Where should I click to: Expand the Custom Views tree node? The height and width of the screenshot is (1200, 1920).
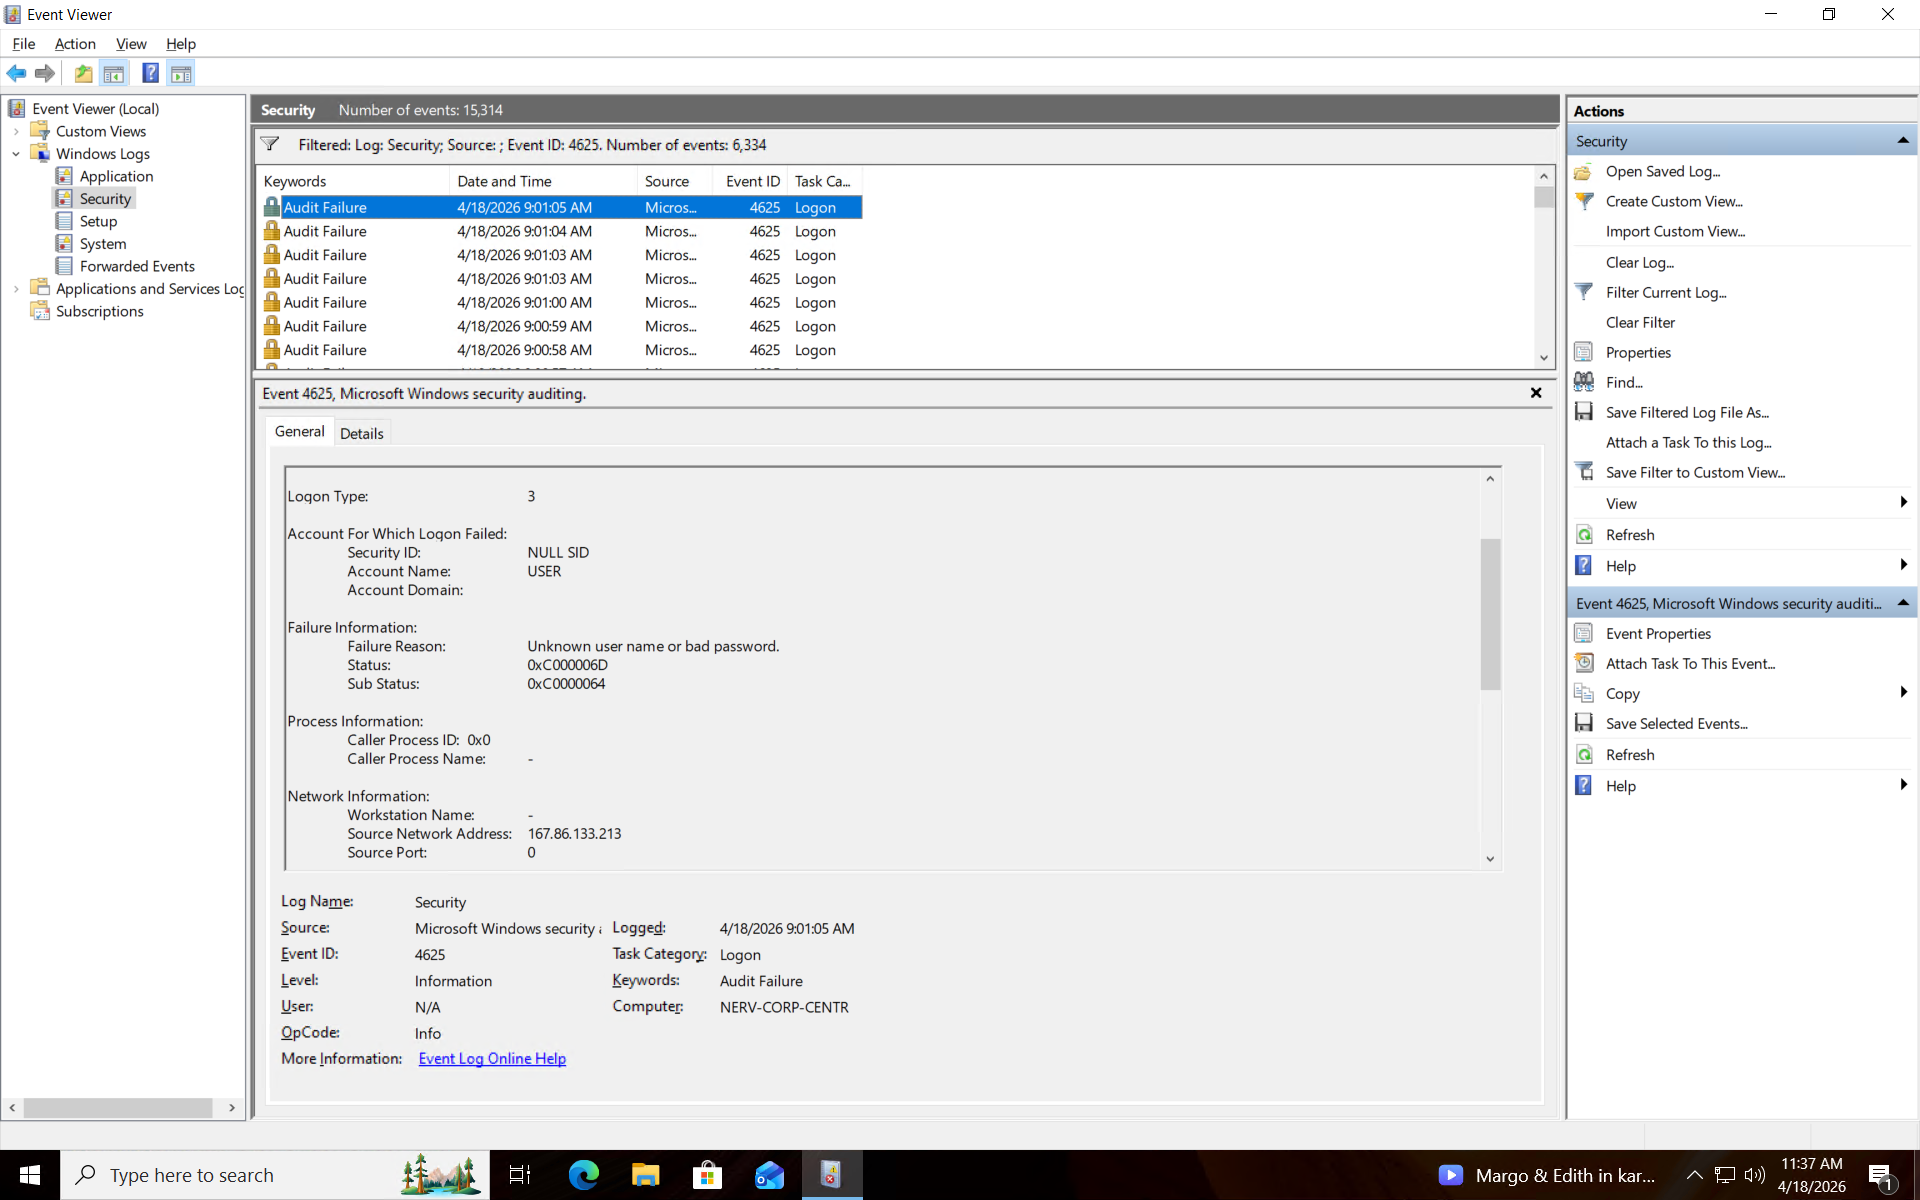pyautogui.click(x=16, y=131)
